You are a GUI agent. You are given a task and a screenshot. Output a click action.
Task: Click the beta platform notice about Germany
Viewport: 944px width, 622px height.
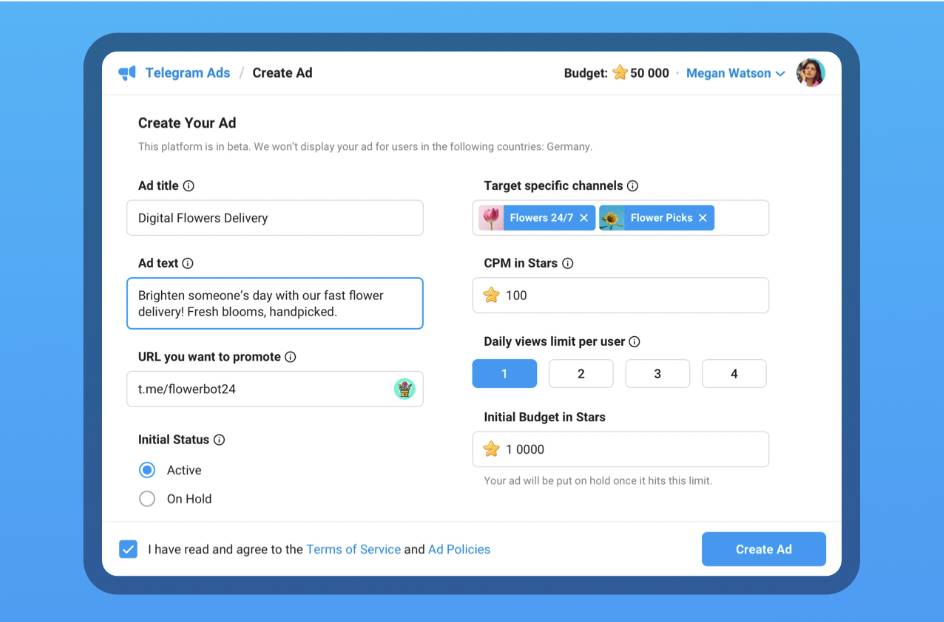coord(365,146)
